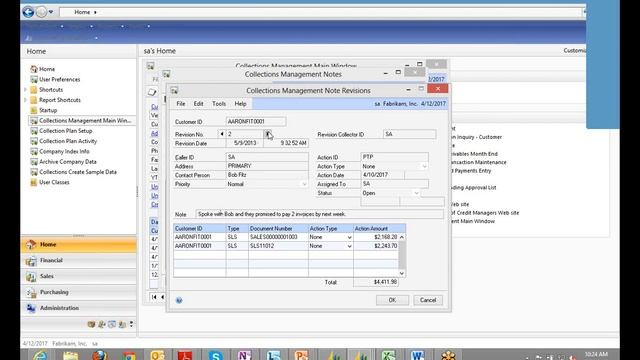Expand the Shortcuts folder
The height and width of the screenshot is (360, 640).
coord(26,89)
